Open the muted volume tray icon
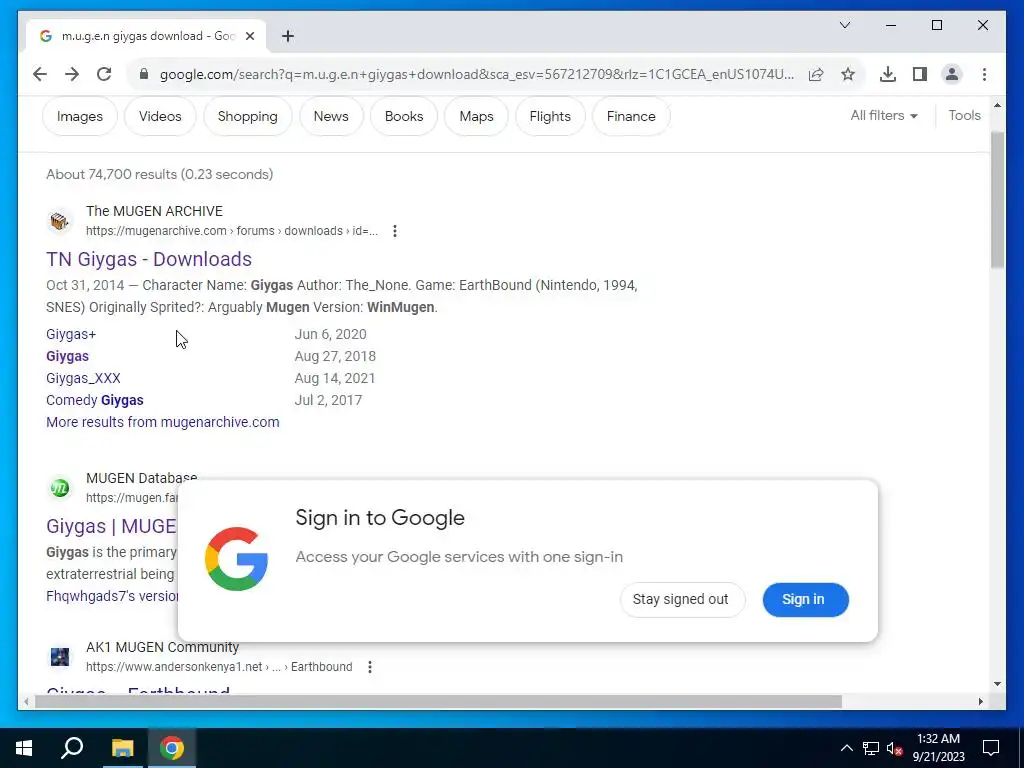This screenshot has height=768, width=1024. pyautogui.click(x=894, y=748)
